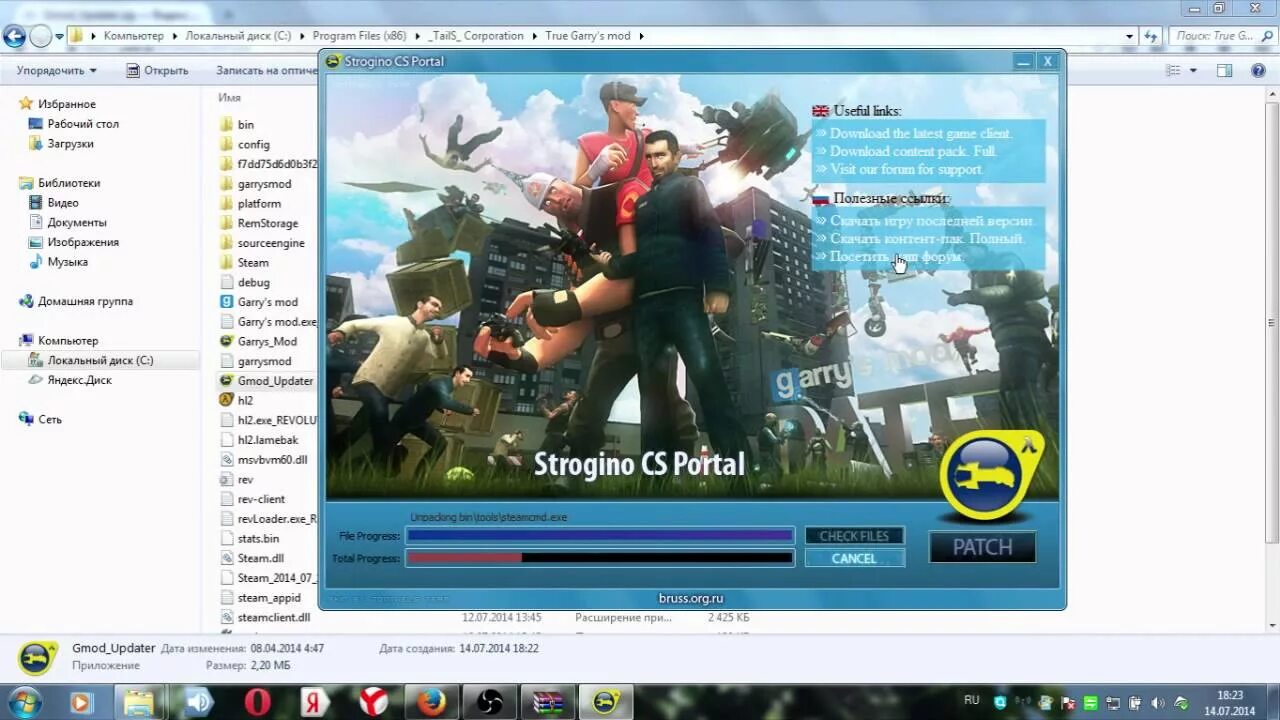Select the Документы library
Image resolution: width=1280 pixels, height=720 pixels.
(77, 222)
